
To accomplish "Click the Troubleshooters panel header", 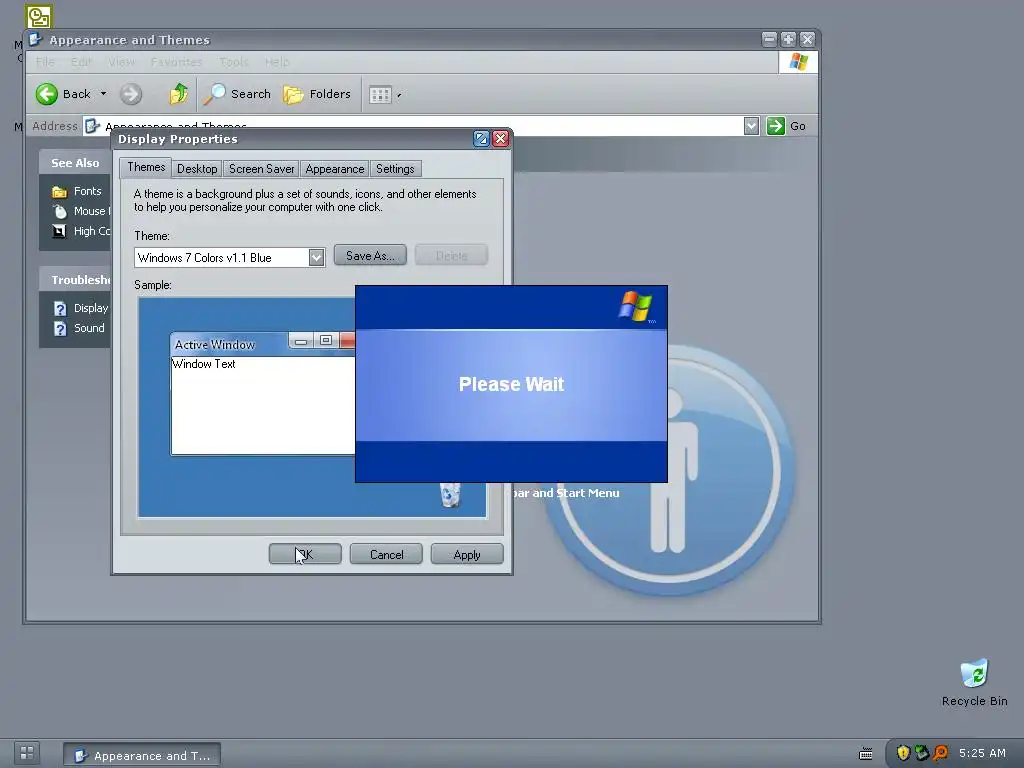I will pos(75,280).
